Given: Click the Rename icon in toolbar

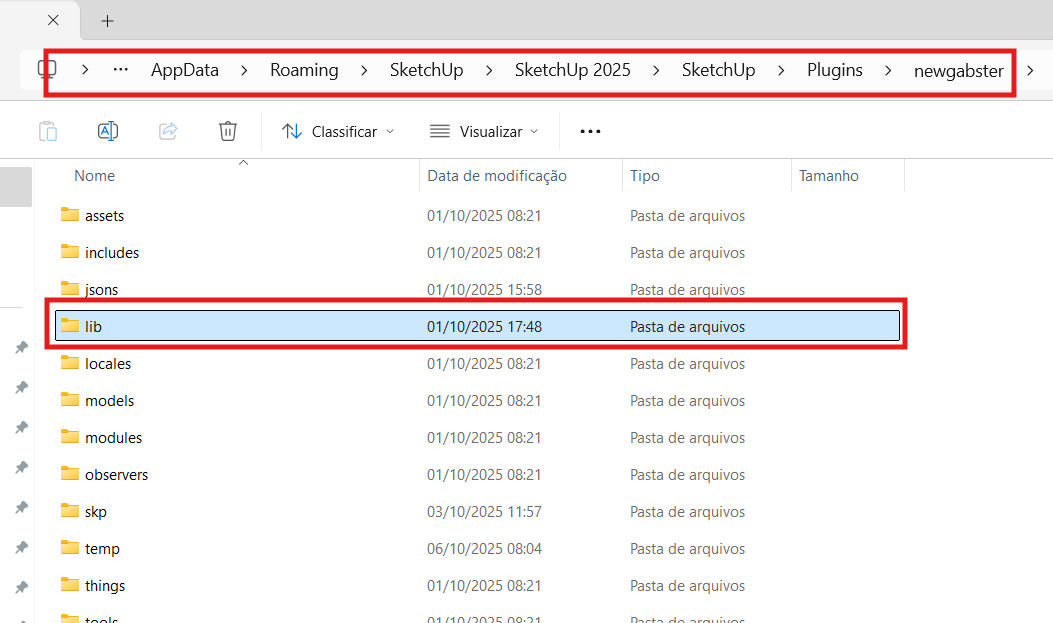Looking at the screenshot, I should (x=108, y=131).
